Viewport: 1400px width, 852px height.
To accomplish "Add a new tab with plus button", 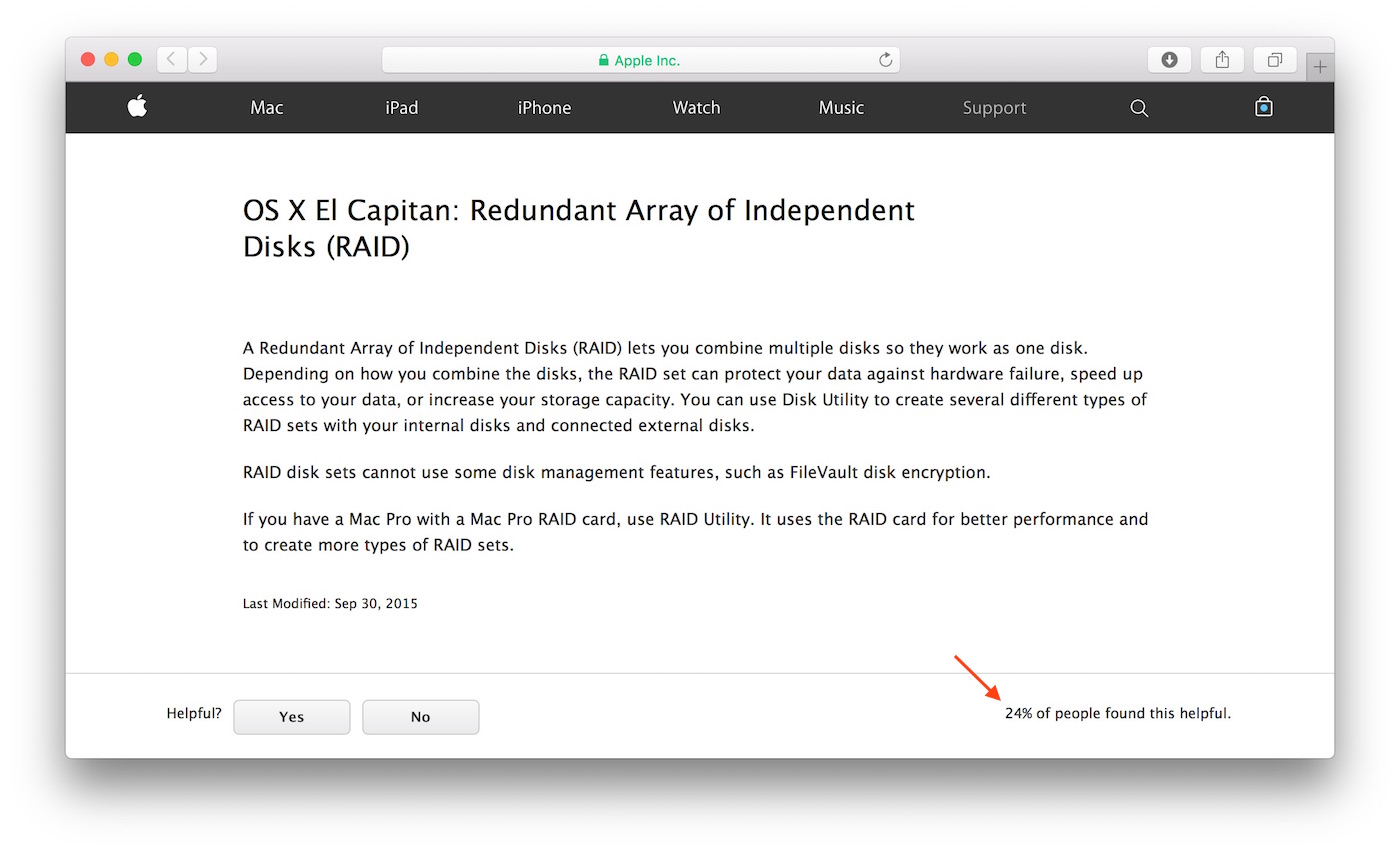I will click(1320, 67).
